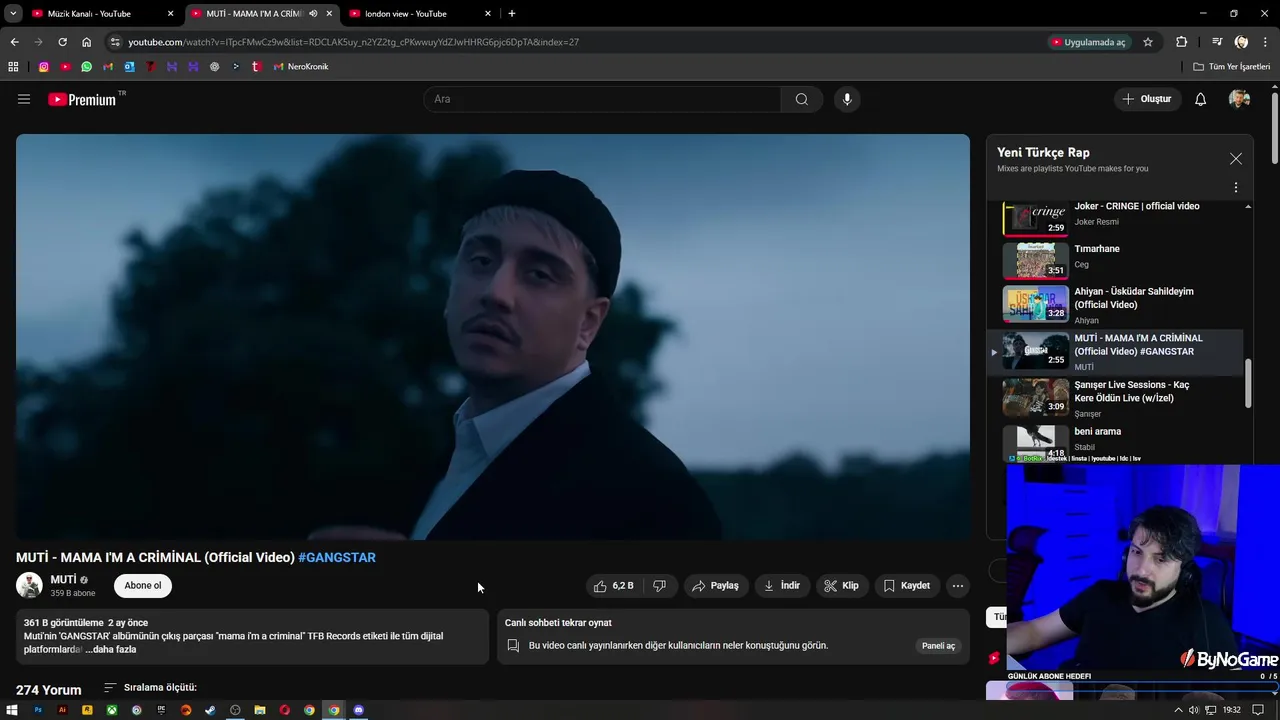This screenshot has width=1280, height=720.
Task: Open Discord from the taskbar
Action: click(x=359, y=710)
